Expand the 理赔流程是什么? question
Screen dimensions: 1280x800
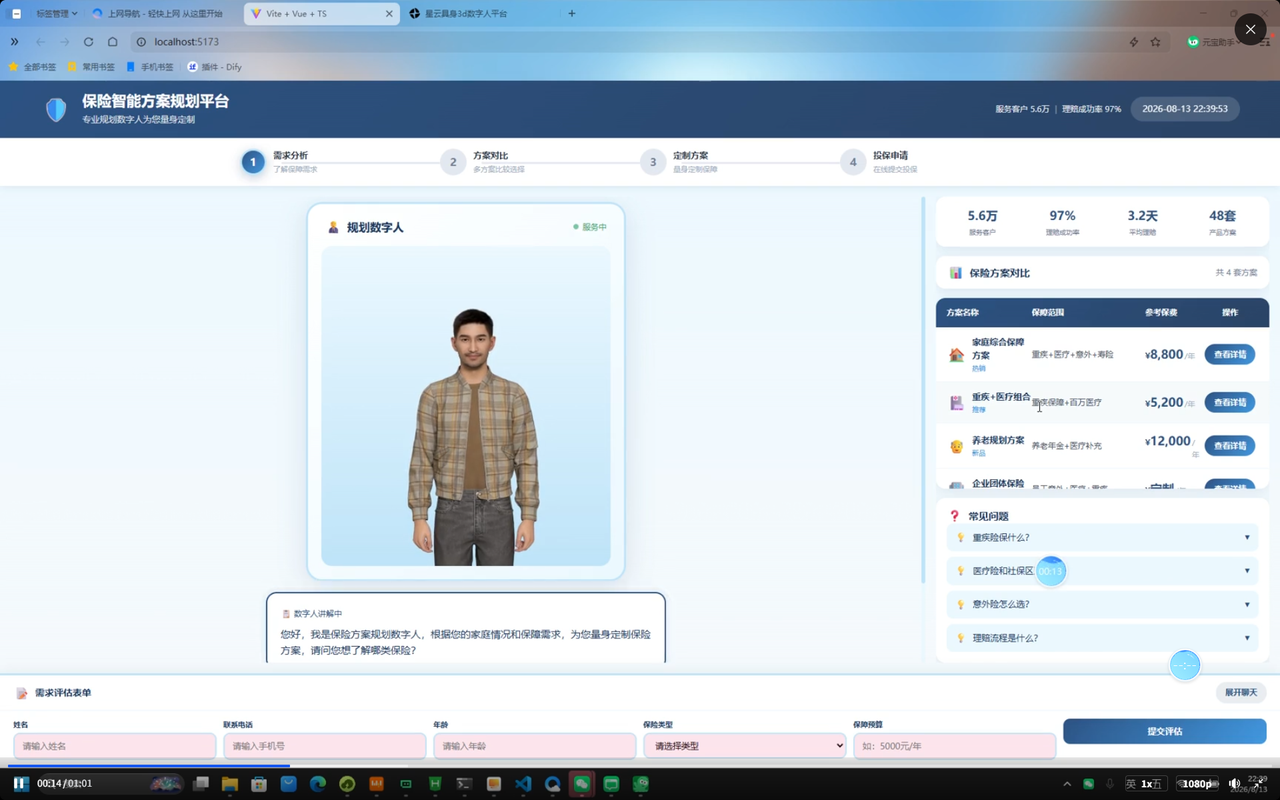tap(1102, 638)
